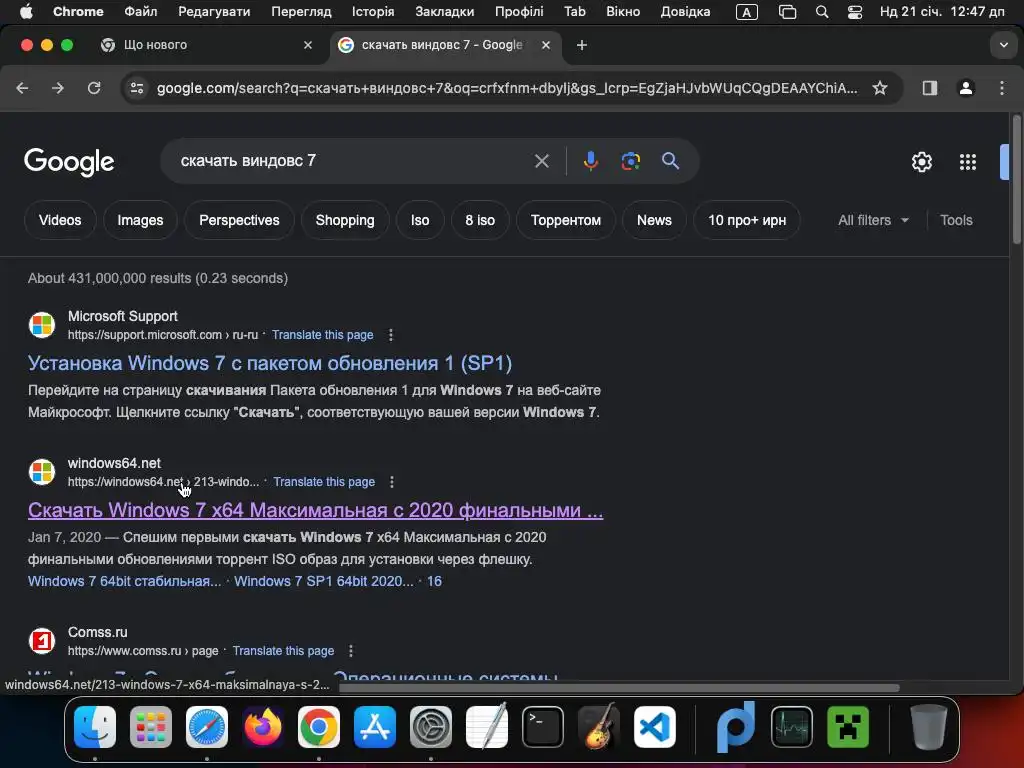The height and width of the screenshot is (768, 1024).
Task: Open Finder from the Dock
Action: pos(95,727)
